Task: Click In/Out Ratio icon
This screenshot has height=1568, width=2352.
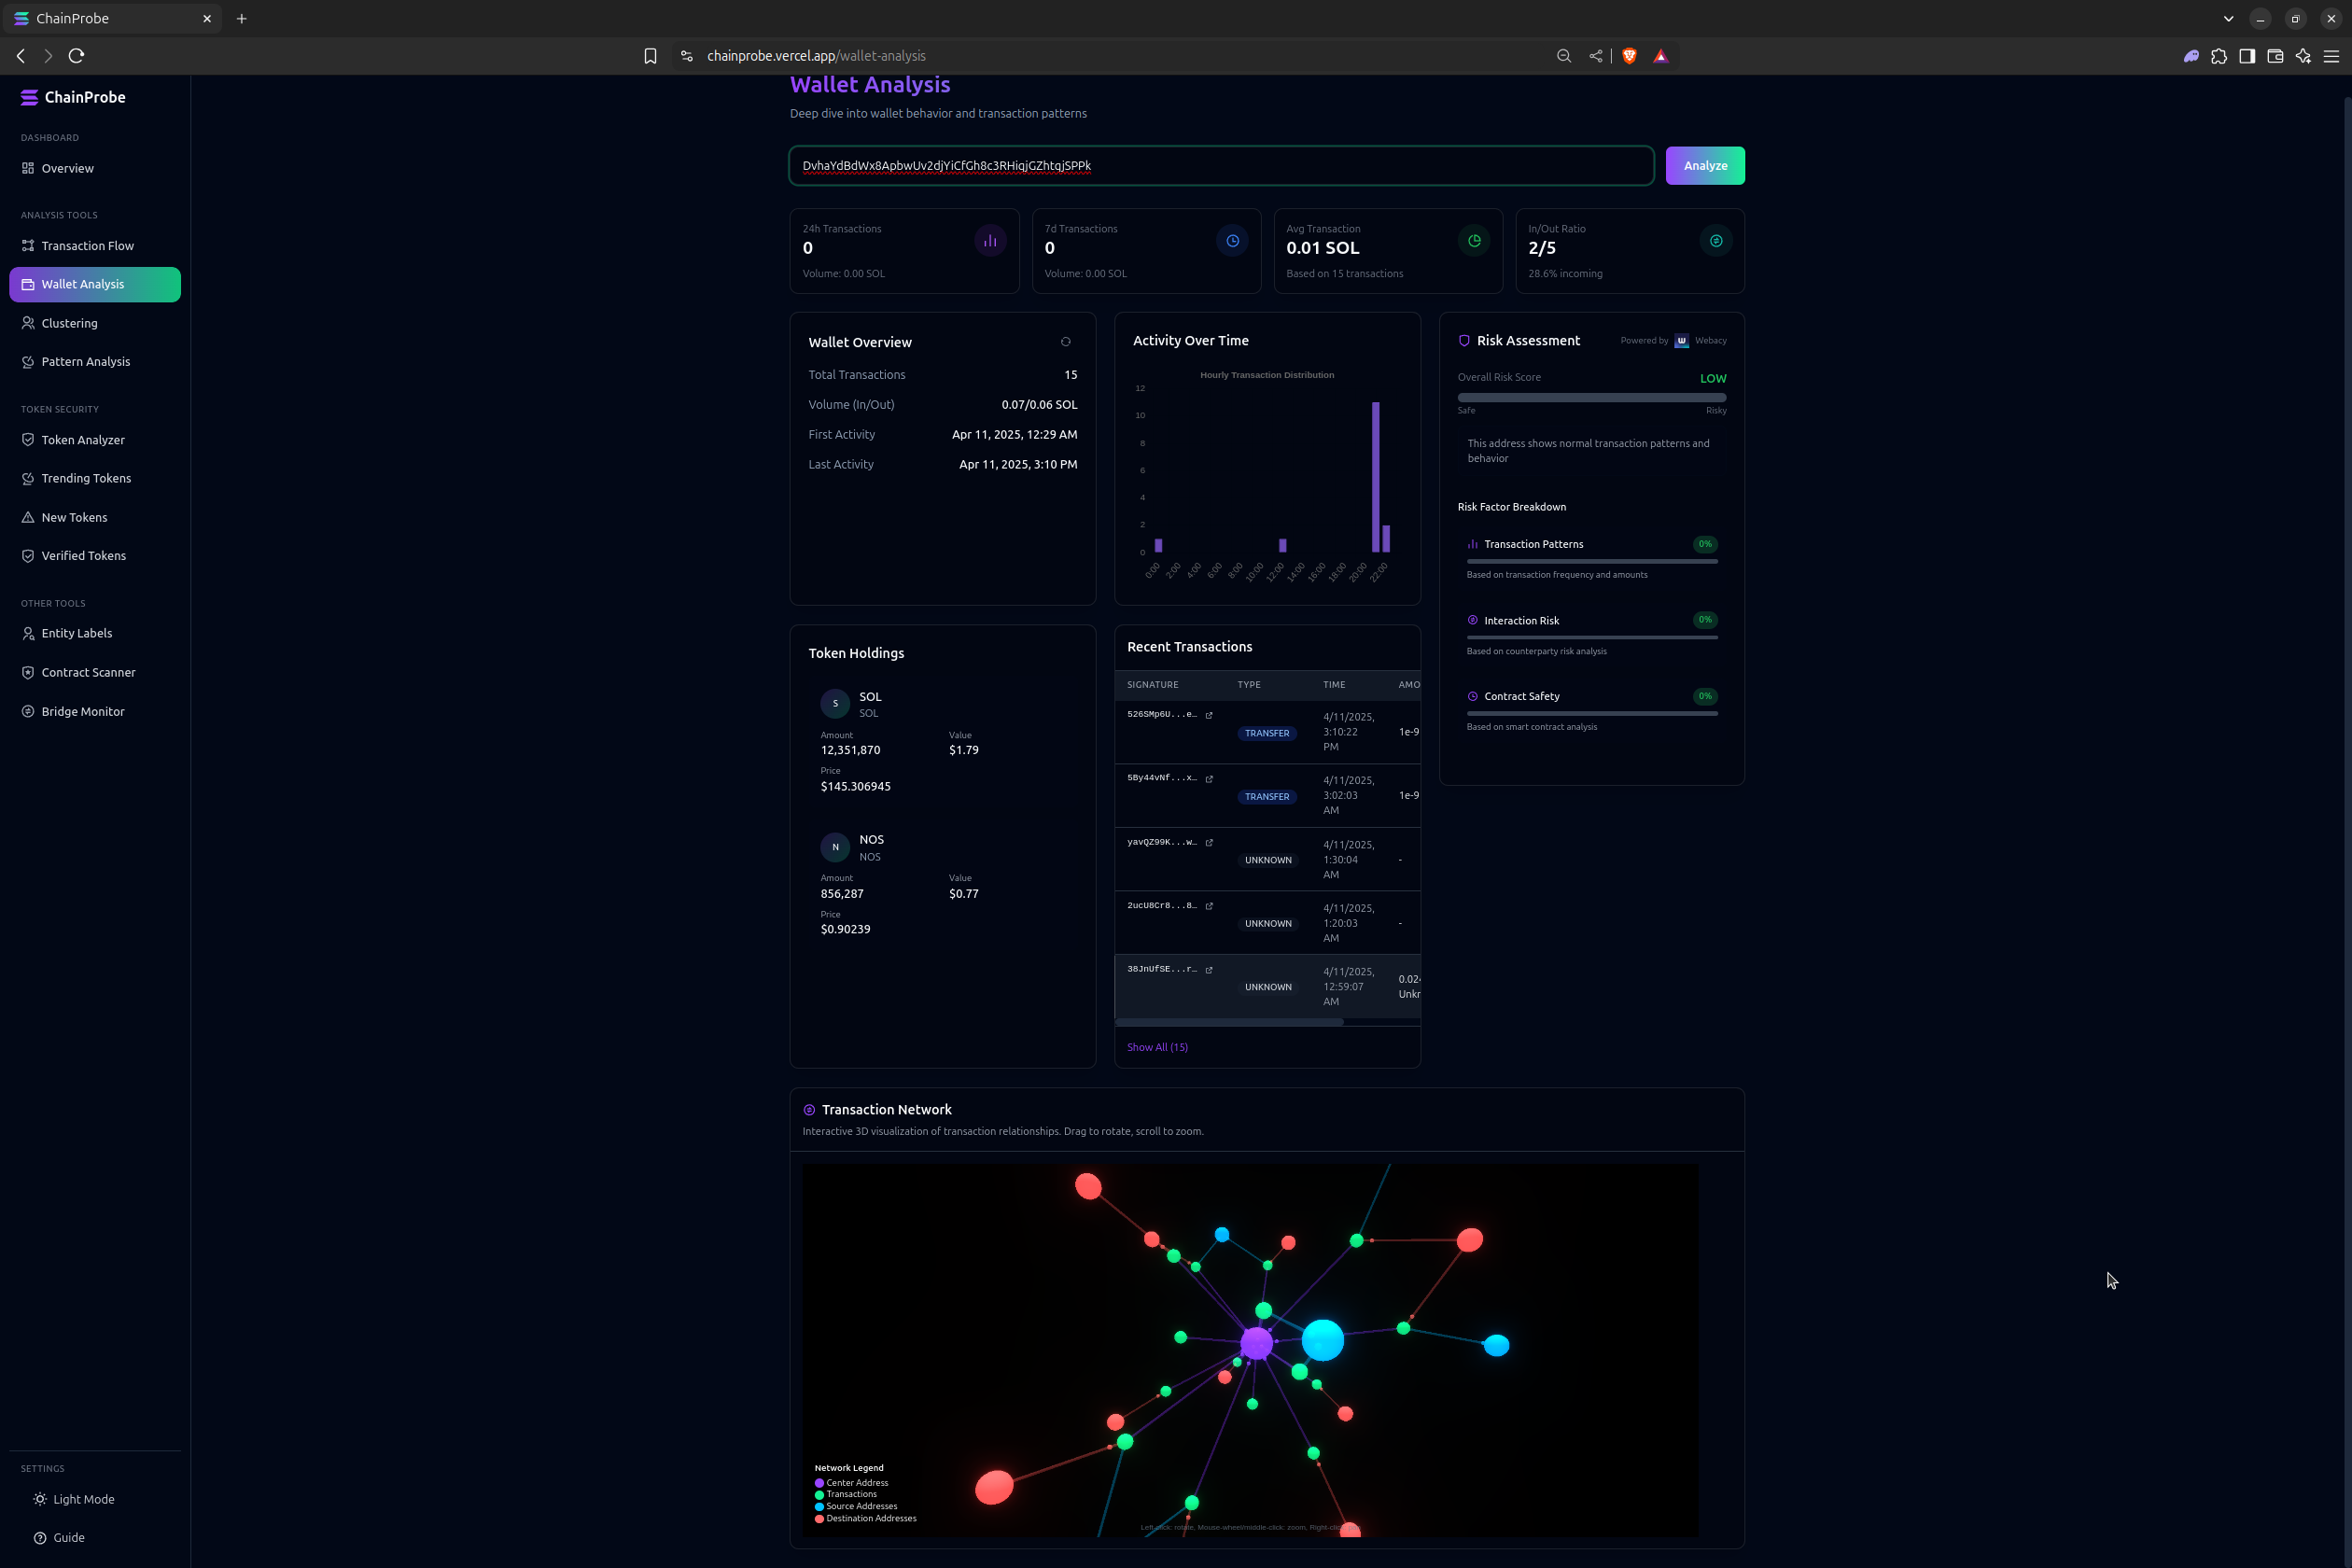Action: pos(1716,241)
